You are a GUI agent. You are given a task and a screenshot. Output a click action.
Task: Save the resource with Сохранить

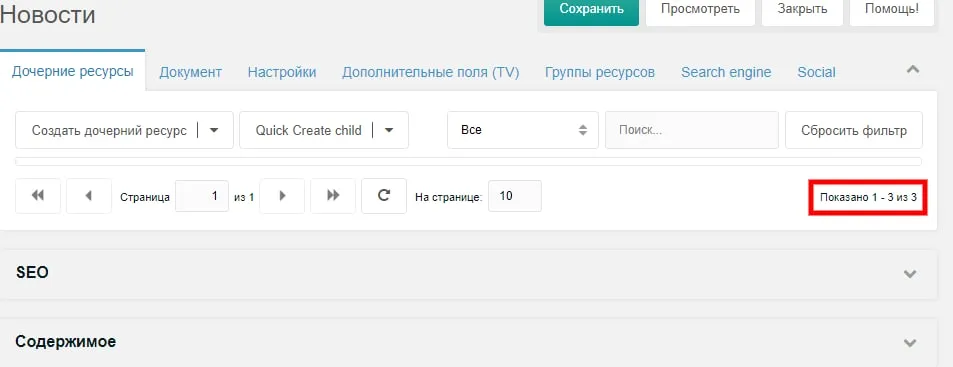click(591, 9)
